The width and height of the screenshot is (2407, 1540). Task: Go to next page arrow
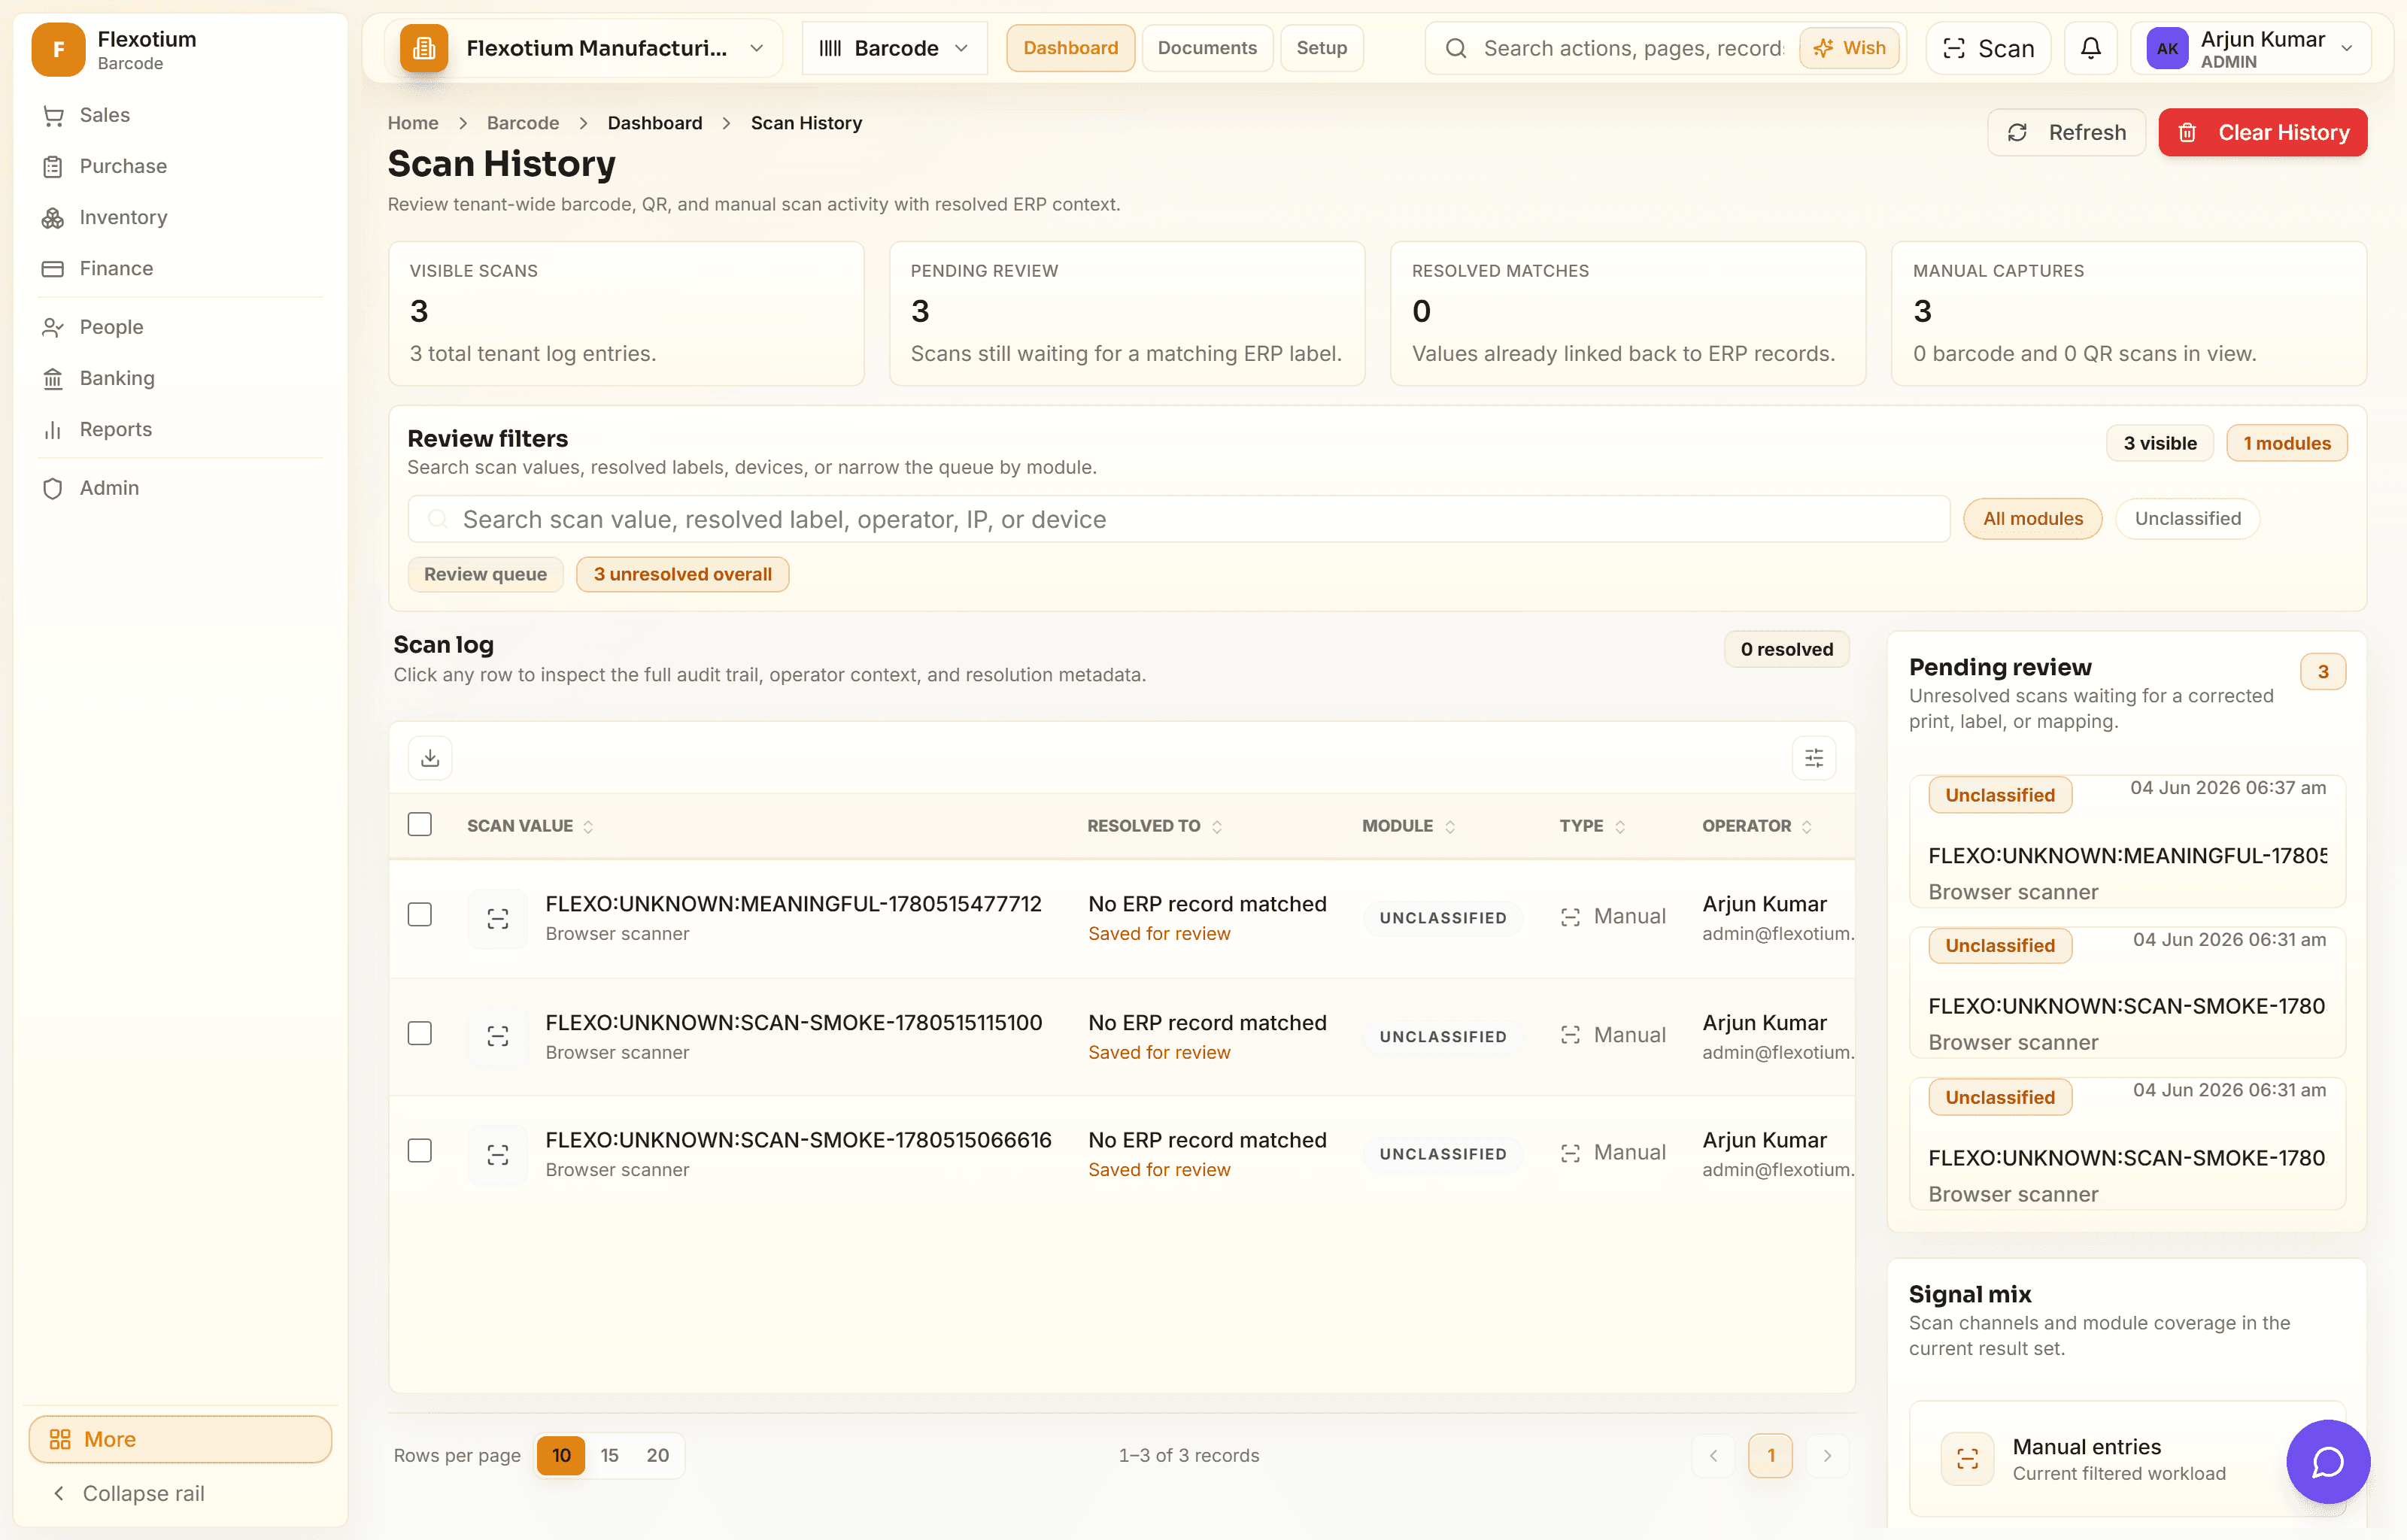[x=1827, y=1455]
